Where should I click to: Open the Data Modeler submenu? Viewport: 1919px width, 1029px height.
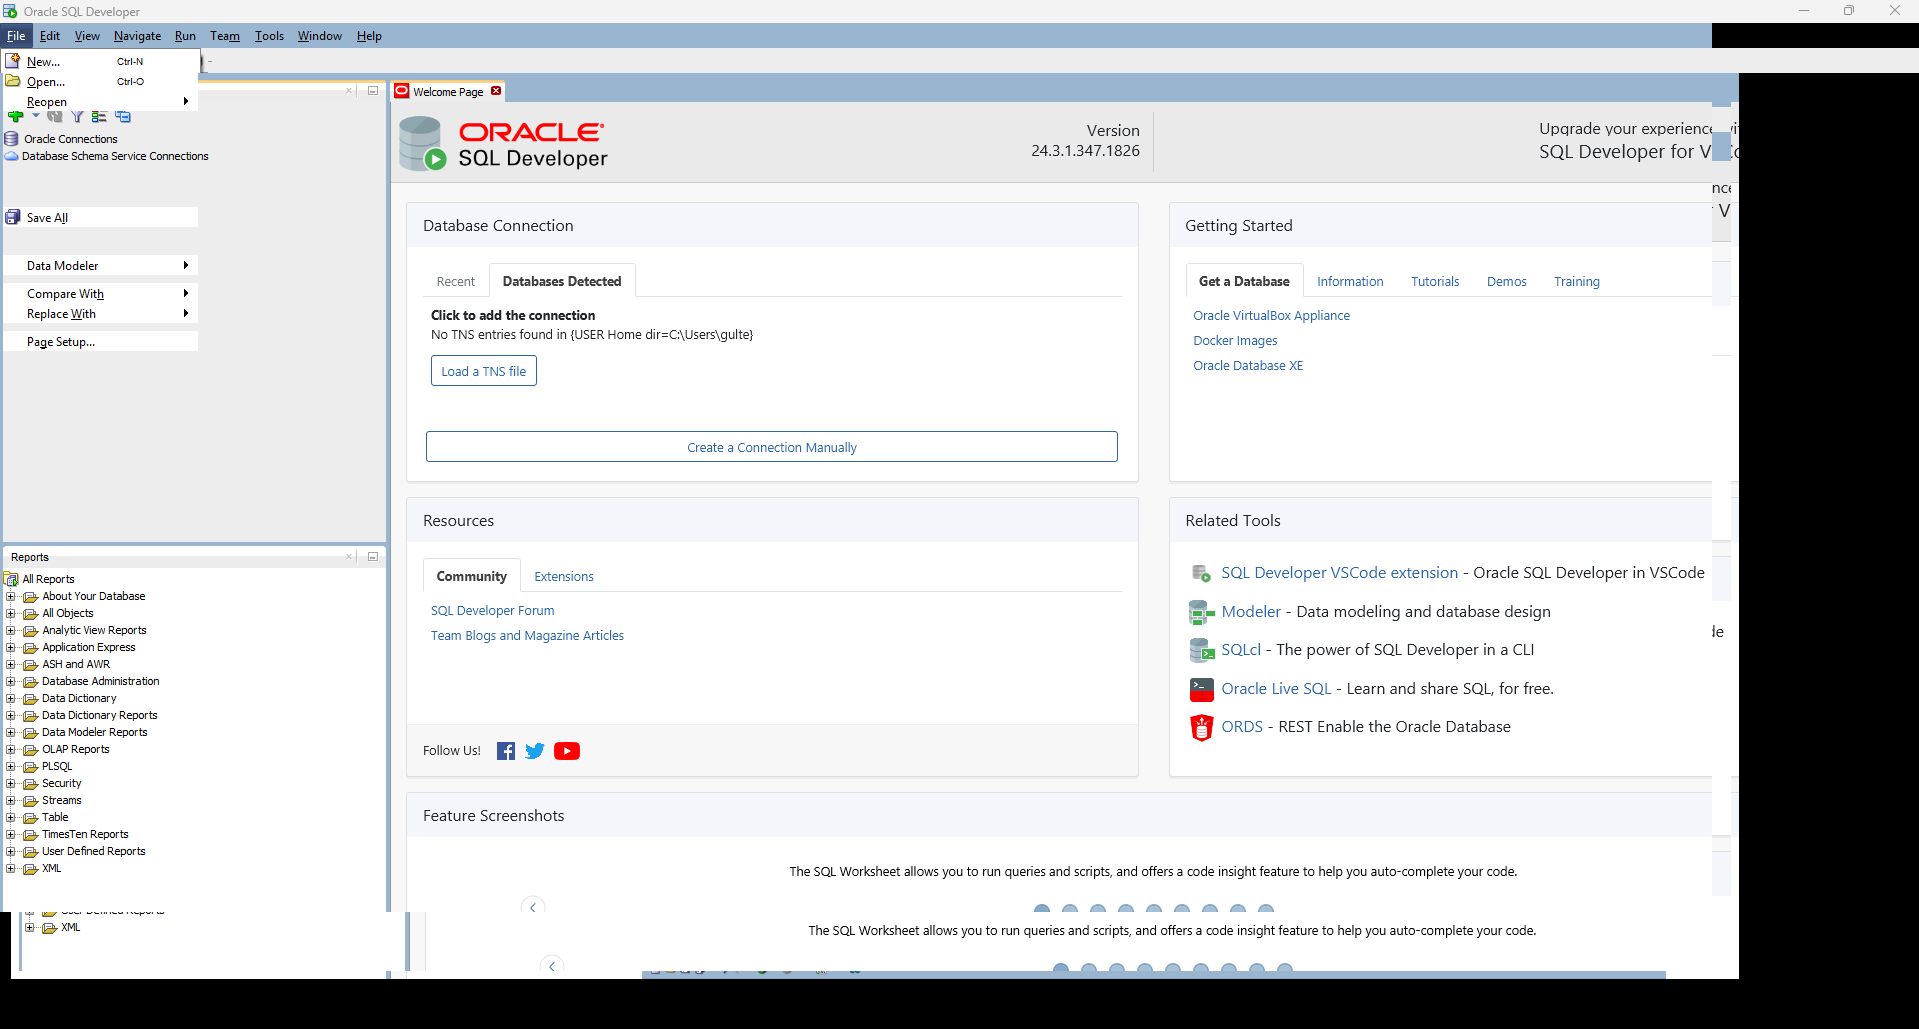(x=100, y=265)
